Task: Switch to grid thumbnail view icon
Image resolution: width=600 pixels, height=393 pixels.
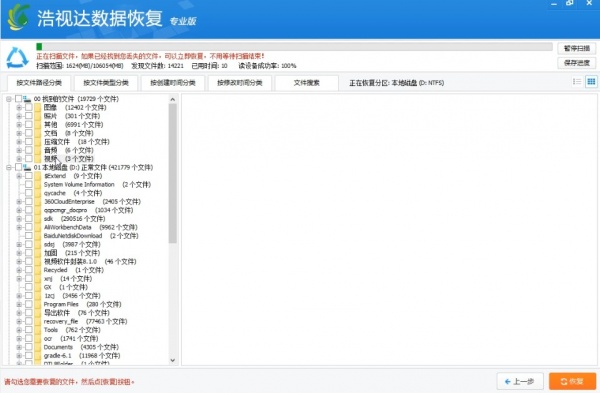Action: pos(591,82)
